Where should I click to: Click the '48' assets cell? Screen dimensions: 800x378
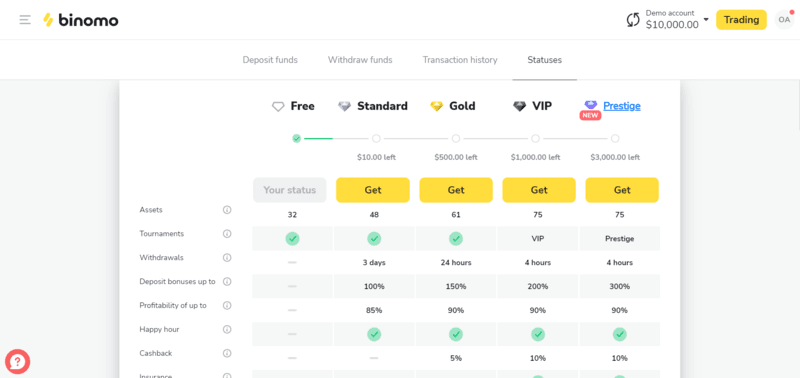(x=374, y=215)
